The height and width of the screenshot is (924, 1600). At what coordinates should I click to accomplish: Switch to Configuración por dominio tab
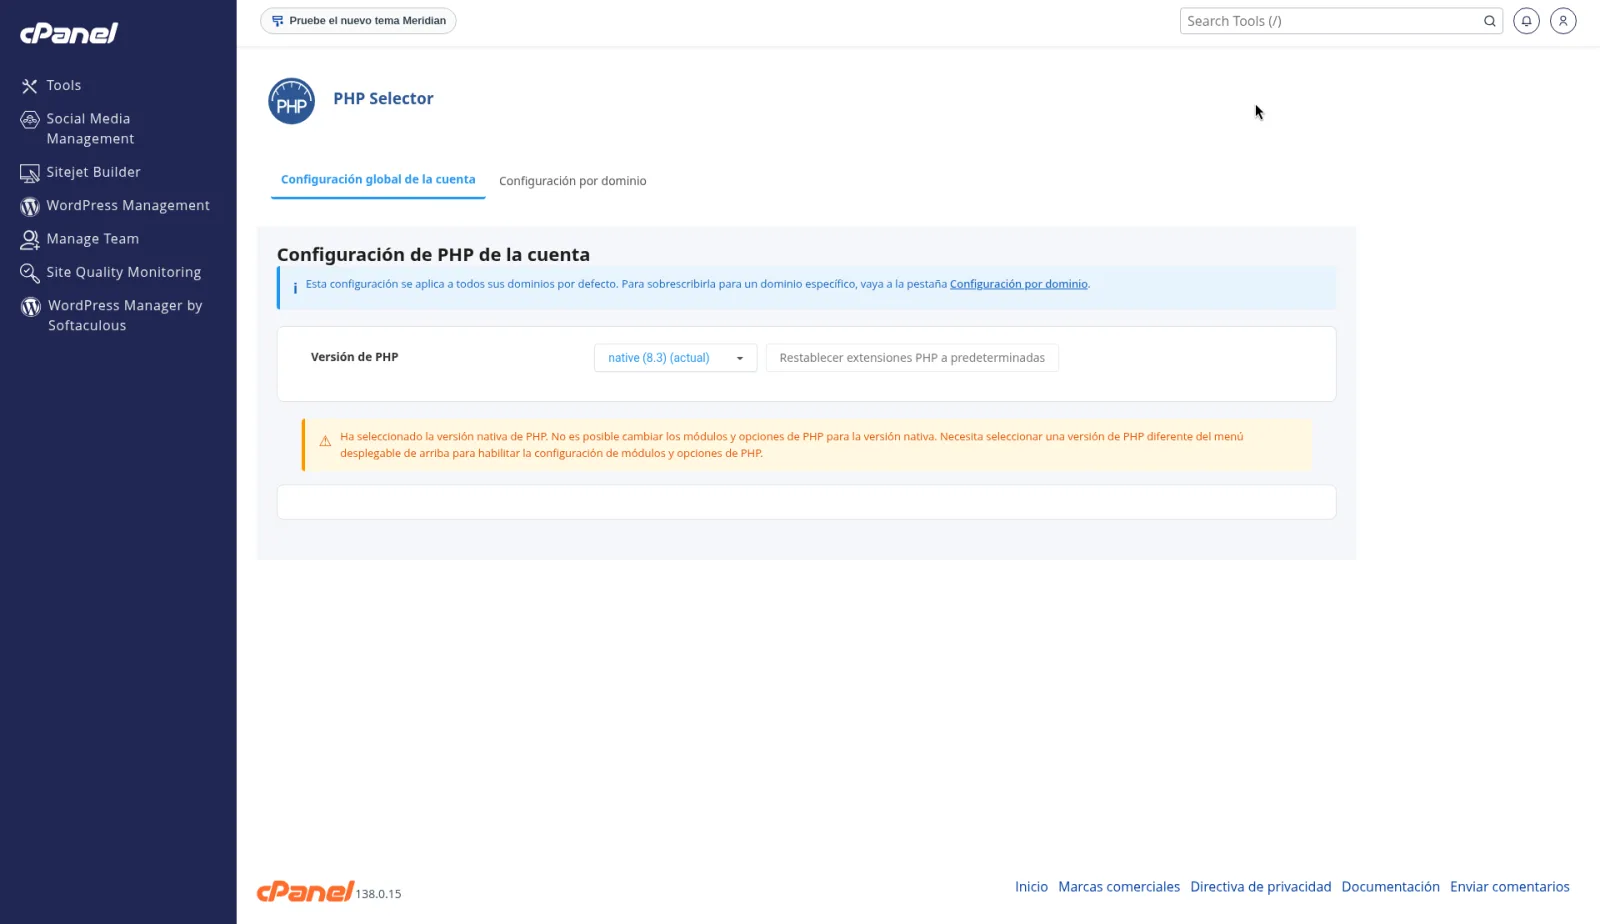click(x=573, y=181)
